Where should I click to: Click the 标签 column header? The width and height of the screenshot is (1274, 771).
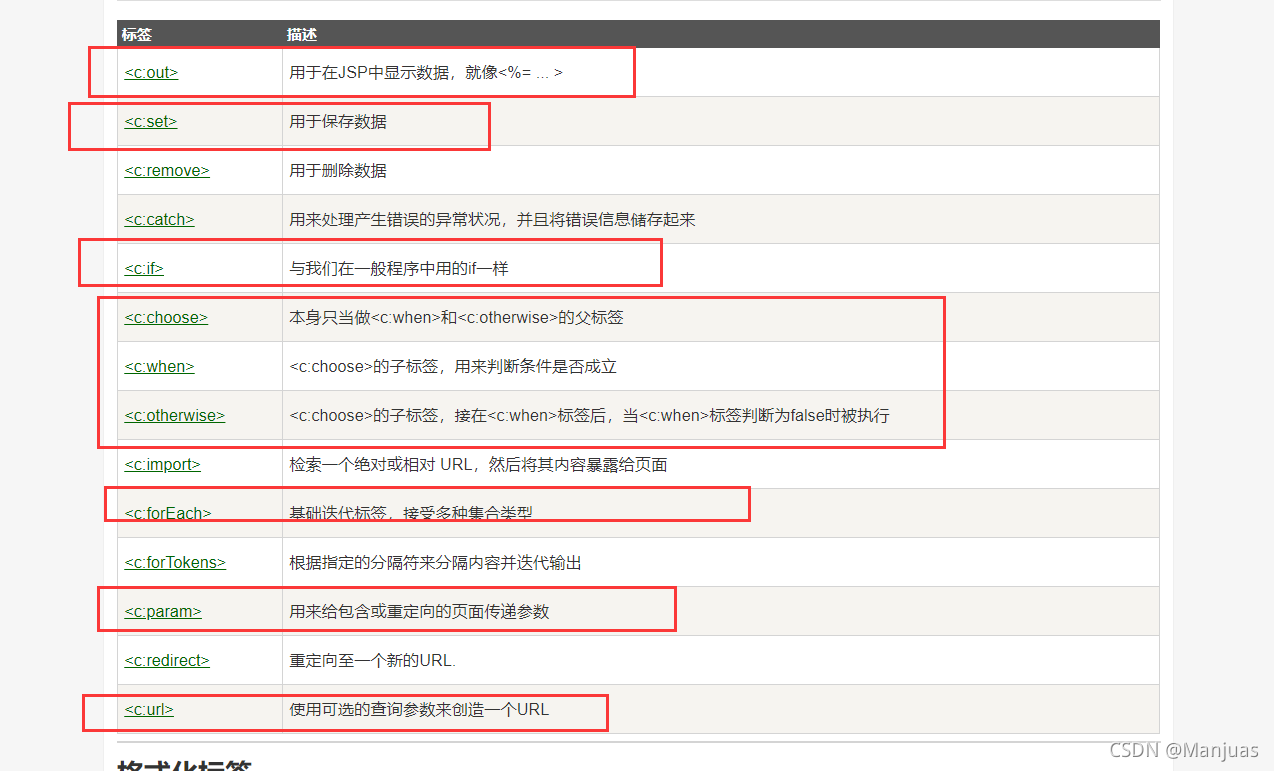pos(136,34)
